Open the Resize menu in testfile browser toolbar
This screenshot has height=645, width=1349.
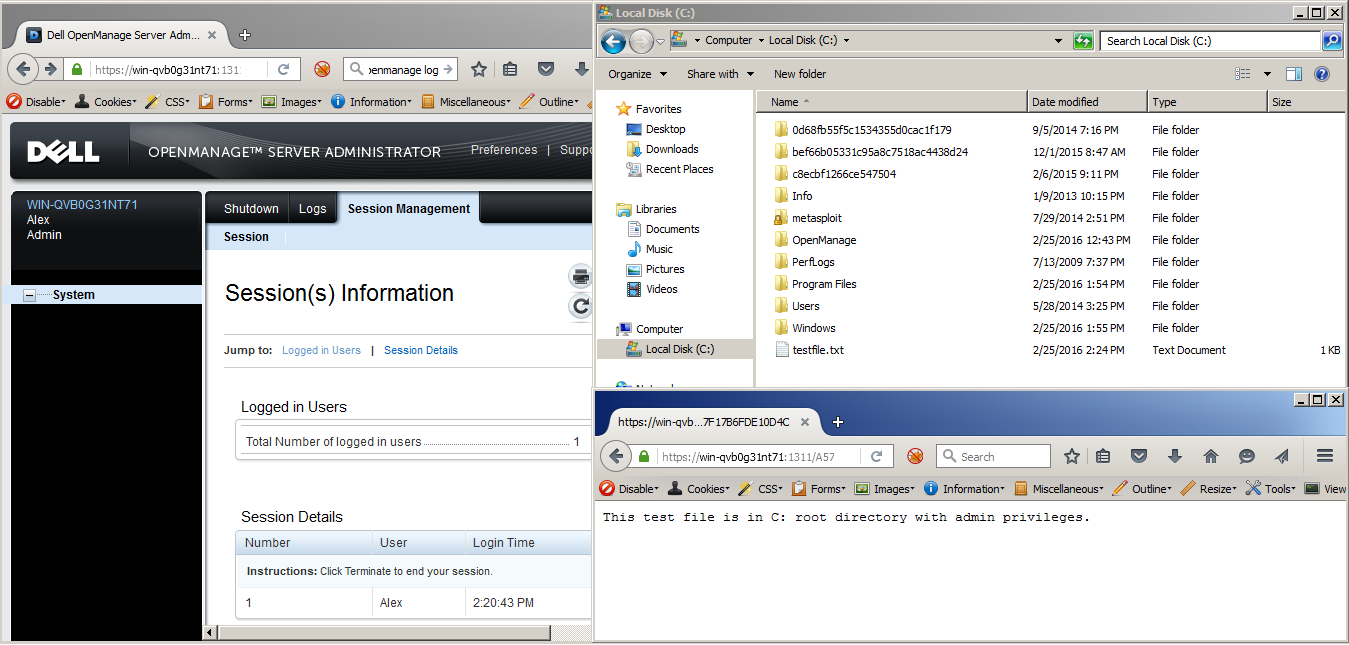pos(1209,489)
